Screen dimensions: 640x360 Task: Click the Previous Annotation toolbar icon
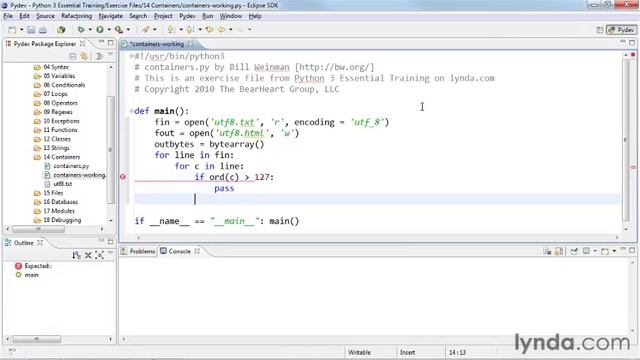tap(190, 29)
